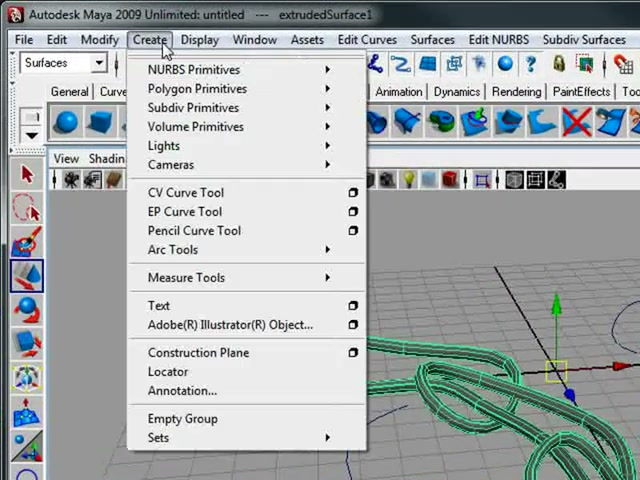Open the Edit Curves menu
The height and width of the screenshot is (480, 640).
[367, 40]
